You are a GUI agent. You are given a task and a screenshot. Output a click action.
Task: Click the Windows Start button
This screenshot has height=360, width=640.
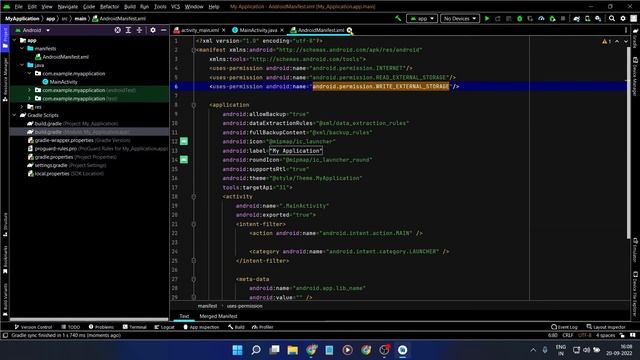(237, 350)
